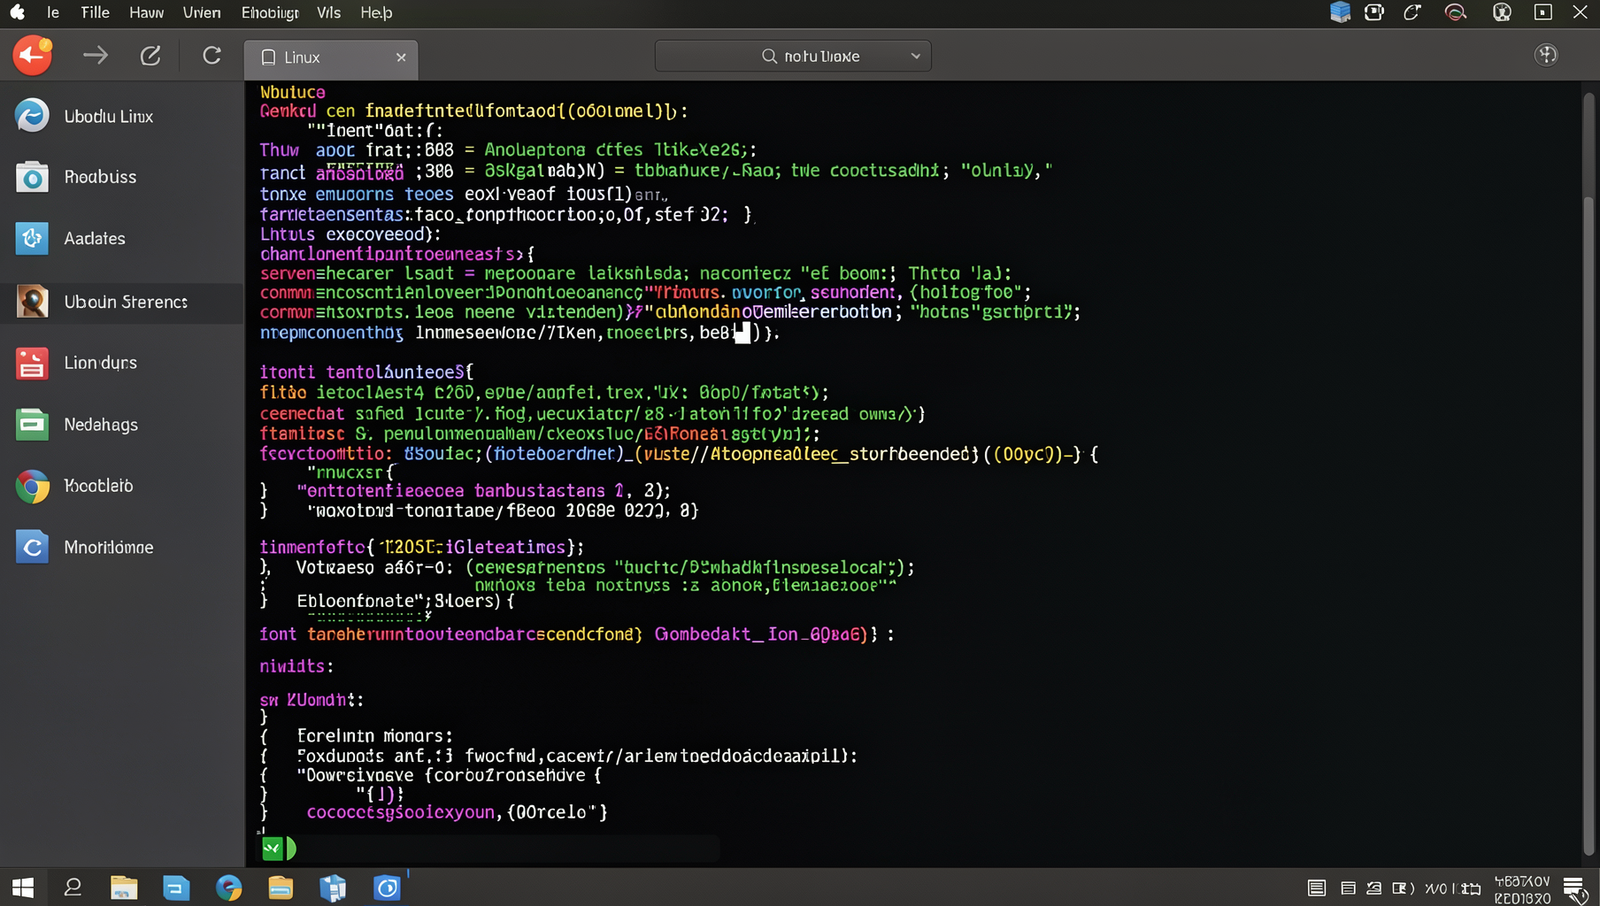Open the Urien menu
Screen dimensions: 1600x906
coord(202,12)
